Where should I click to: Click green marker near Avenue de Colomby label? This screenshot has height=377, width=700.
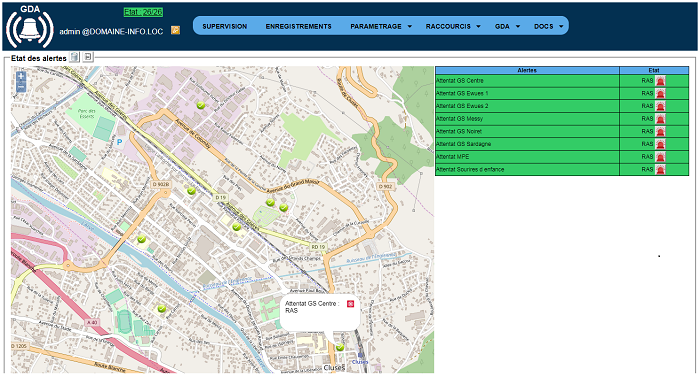tap(201, 105)
